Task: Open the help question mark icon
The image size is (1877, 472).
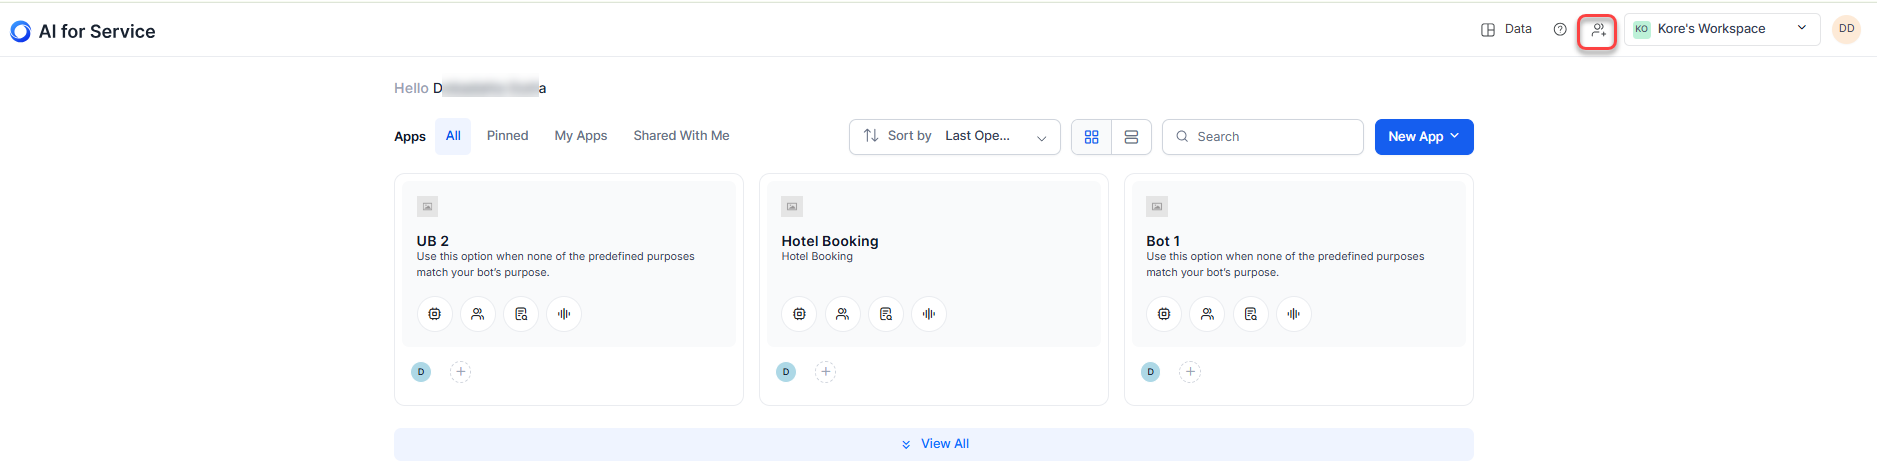Action: click(1560, 29)
